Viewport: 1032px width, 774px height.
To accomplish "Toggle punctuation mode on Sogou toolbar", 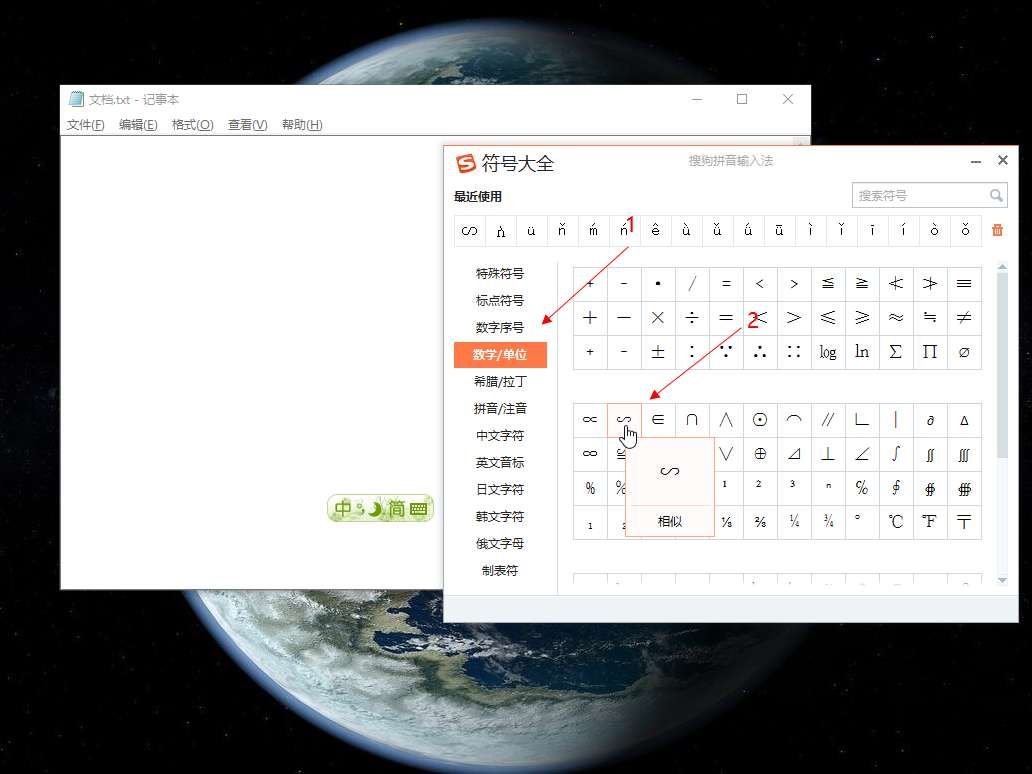I will click(x=360, y=508).
